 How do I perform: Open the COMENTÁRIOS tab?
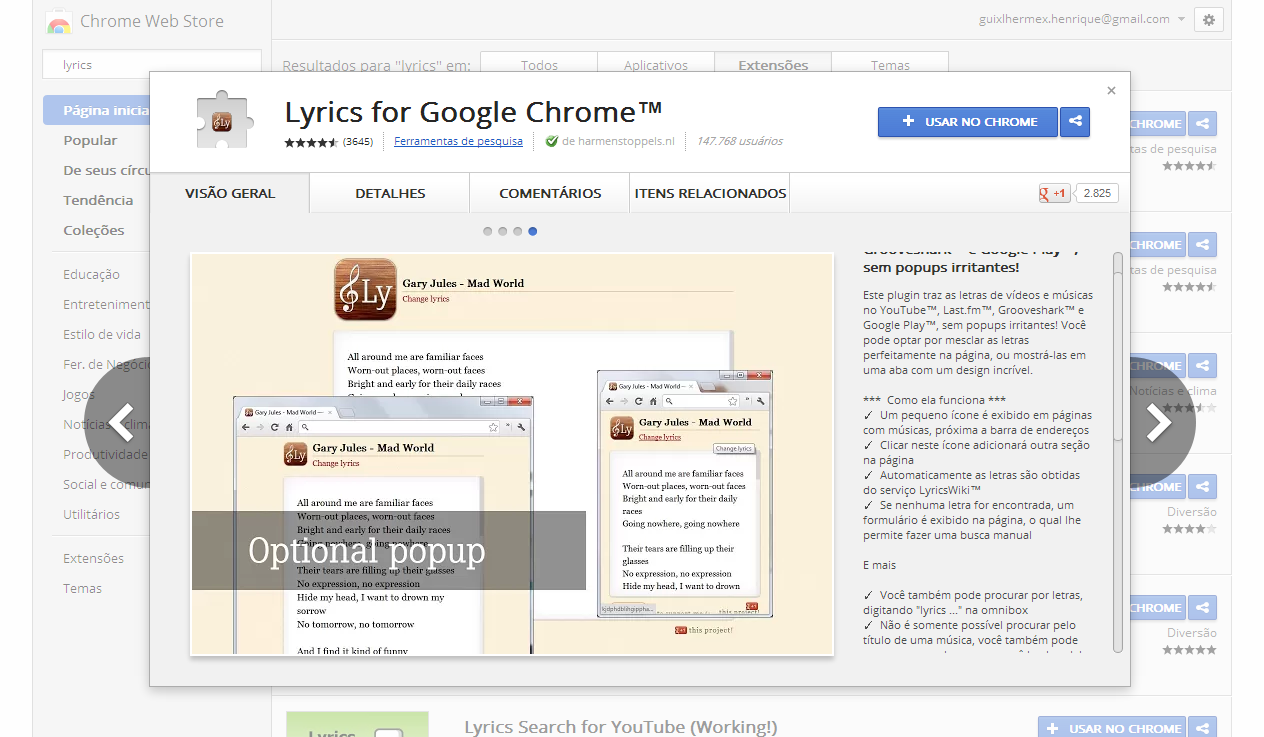click(550, 193)
